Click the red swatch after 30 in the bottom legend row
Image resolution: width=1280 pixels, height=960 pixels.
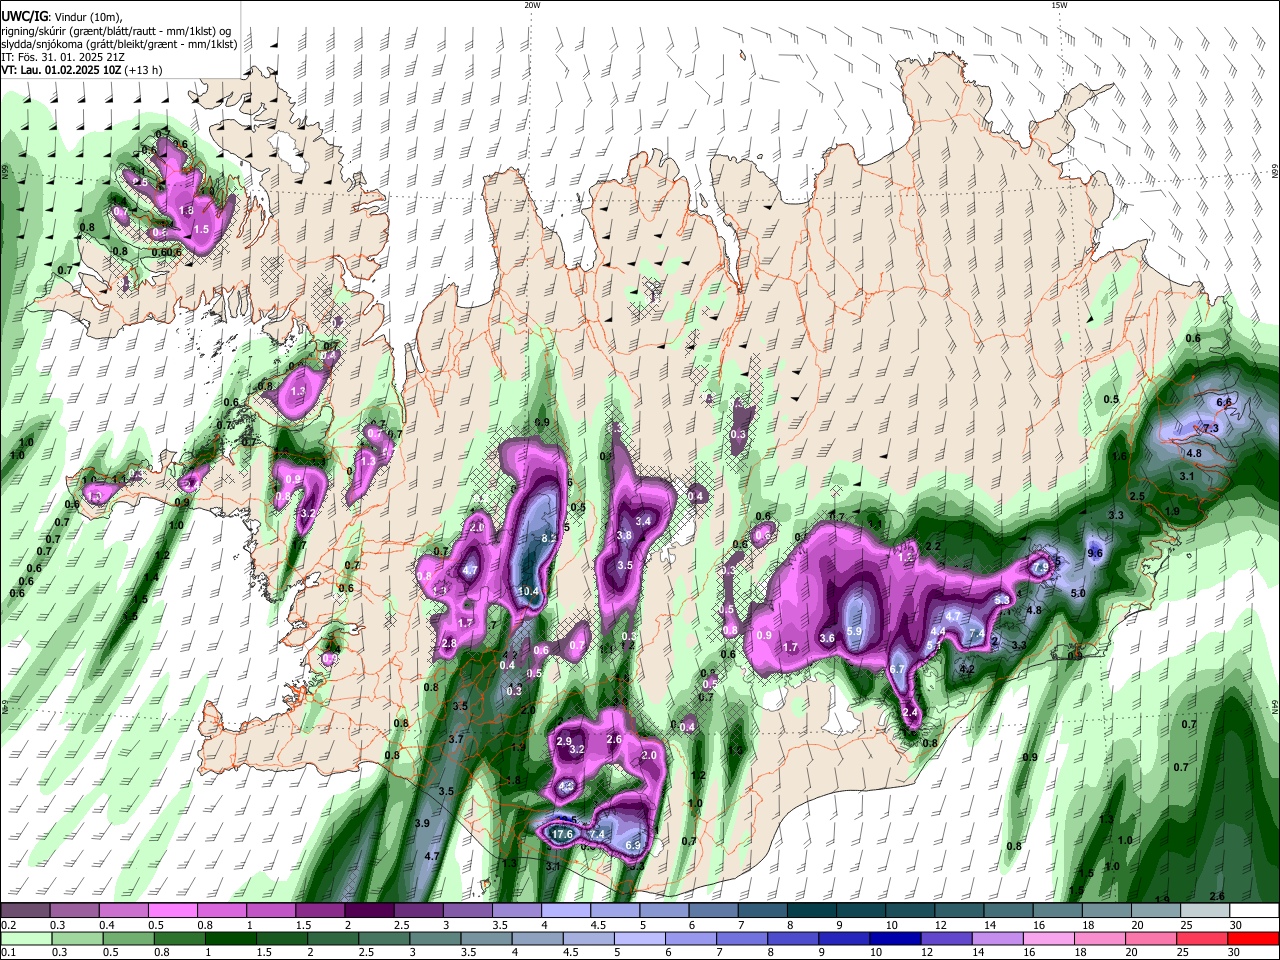pos(1253,939)
